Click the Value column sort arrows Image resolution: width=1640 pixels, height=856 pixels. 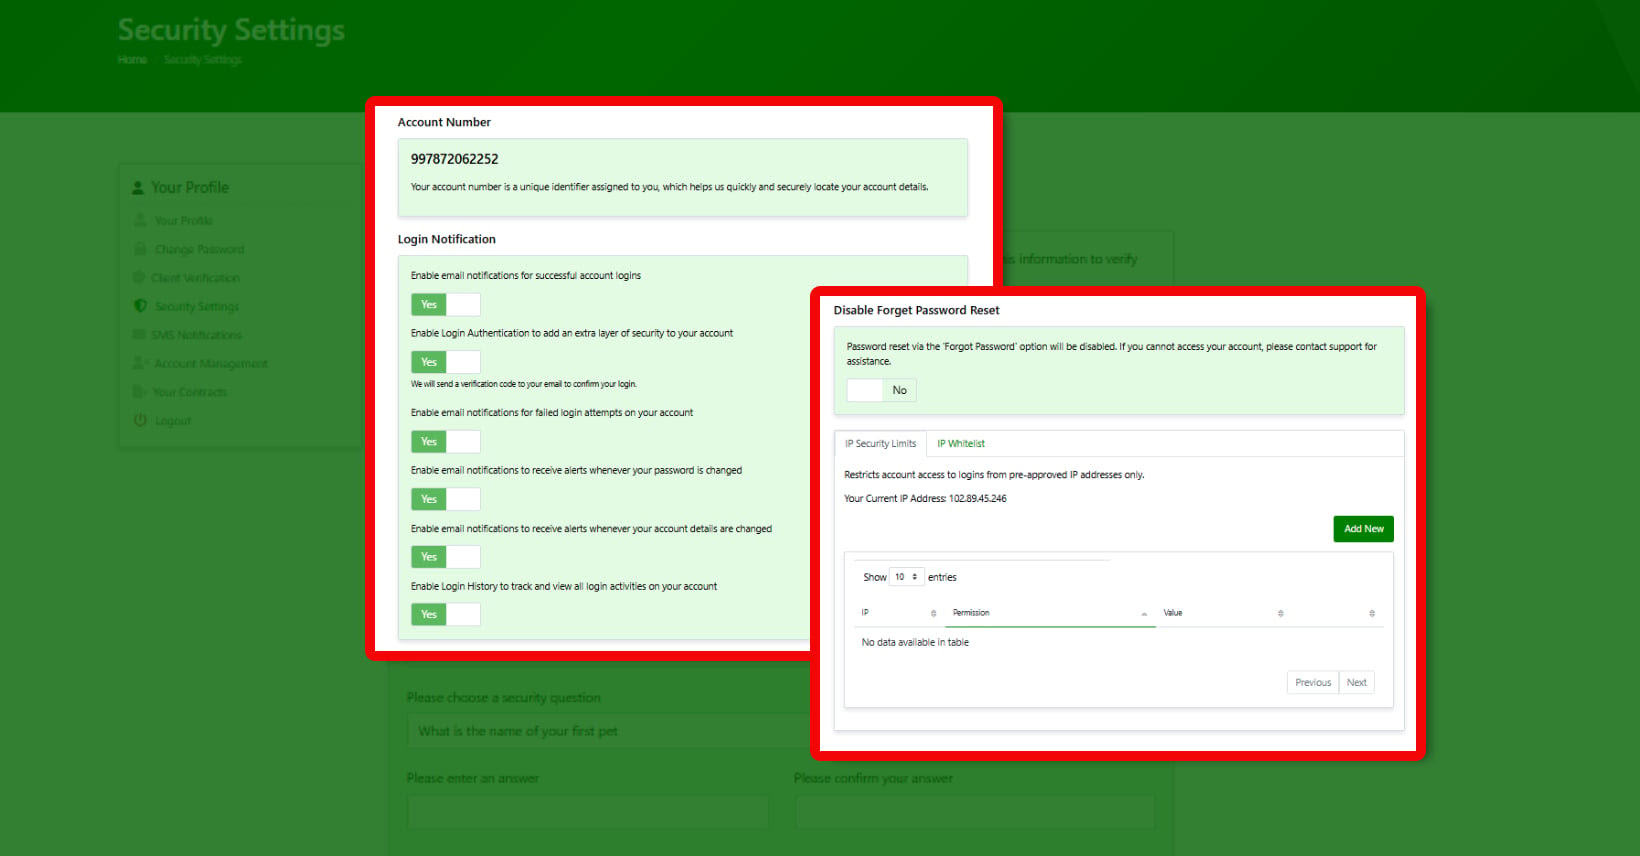pos(1280,613)
